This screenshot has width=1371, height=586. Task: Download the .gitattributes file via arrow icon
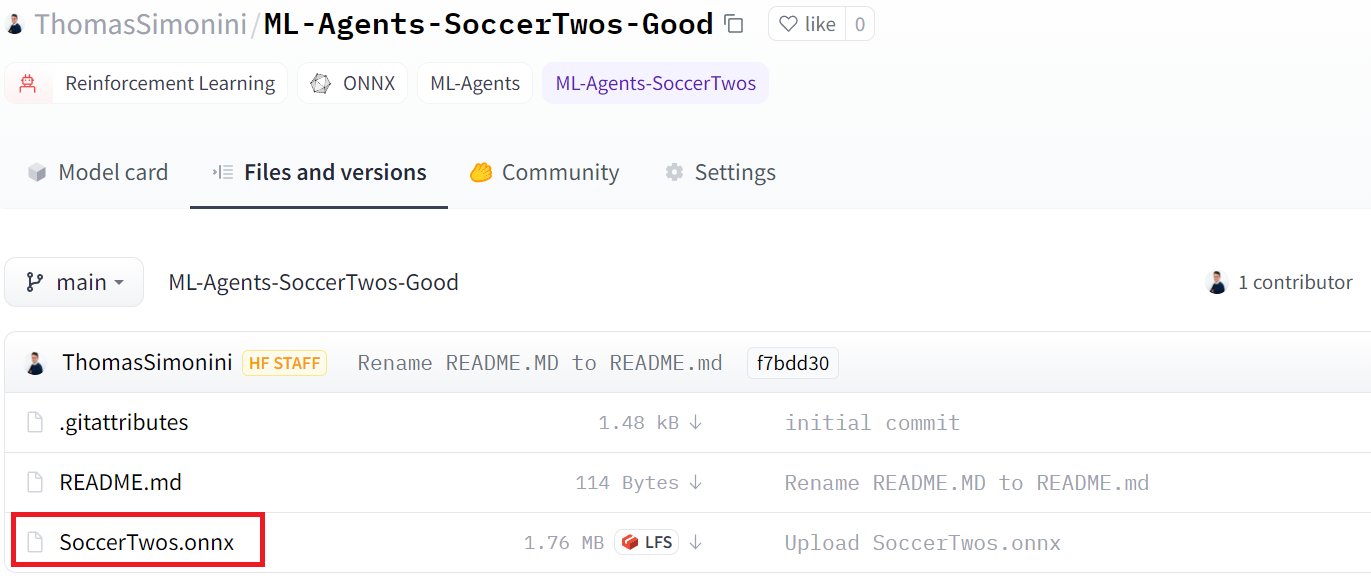click(696, 423)
